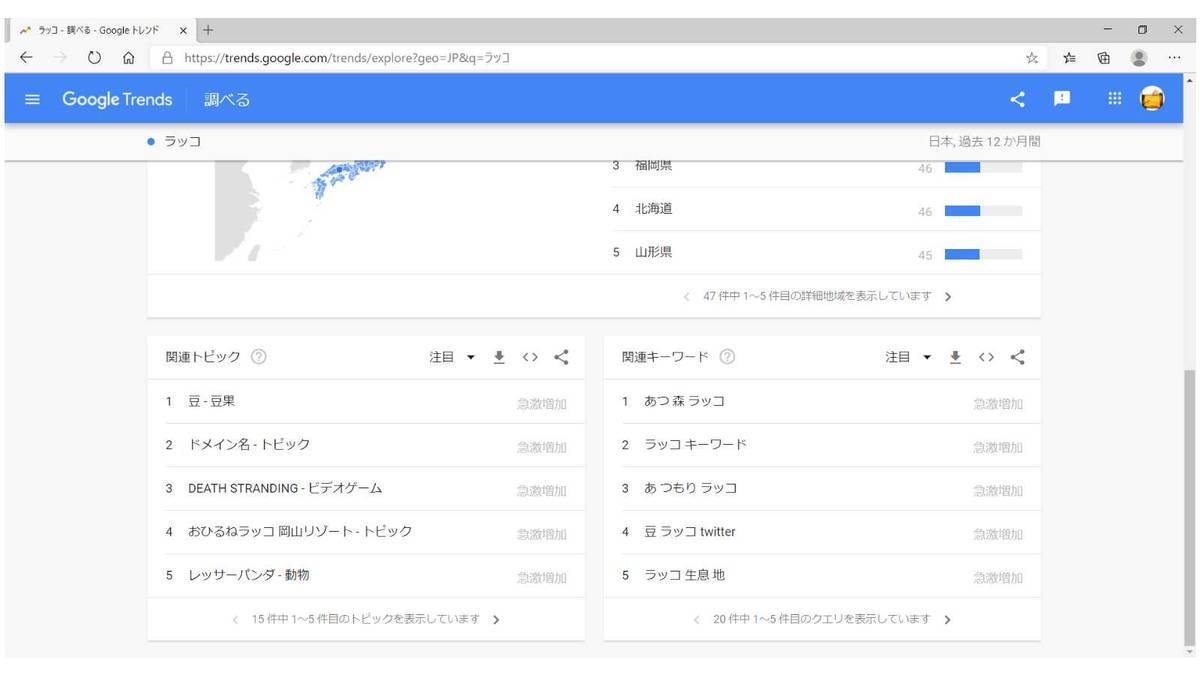
Task: Open query あつ 森 ラッコ
Action: coord(822,402)
